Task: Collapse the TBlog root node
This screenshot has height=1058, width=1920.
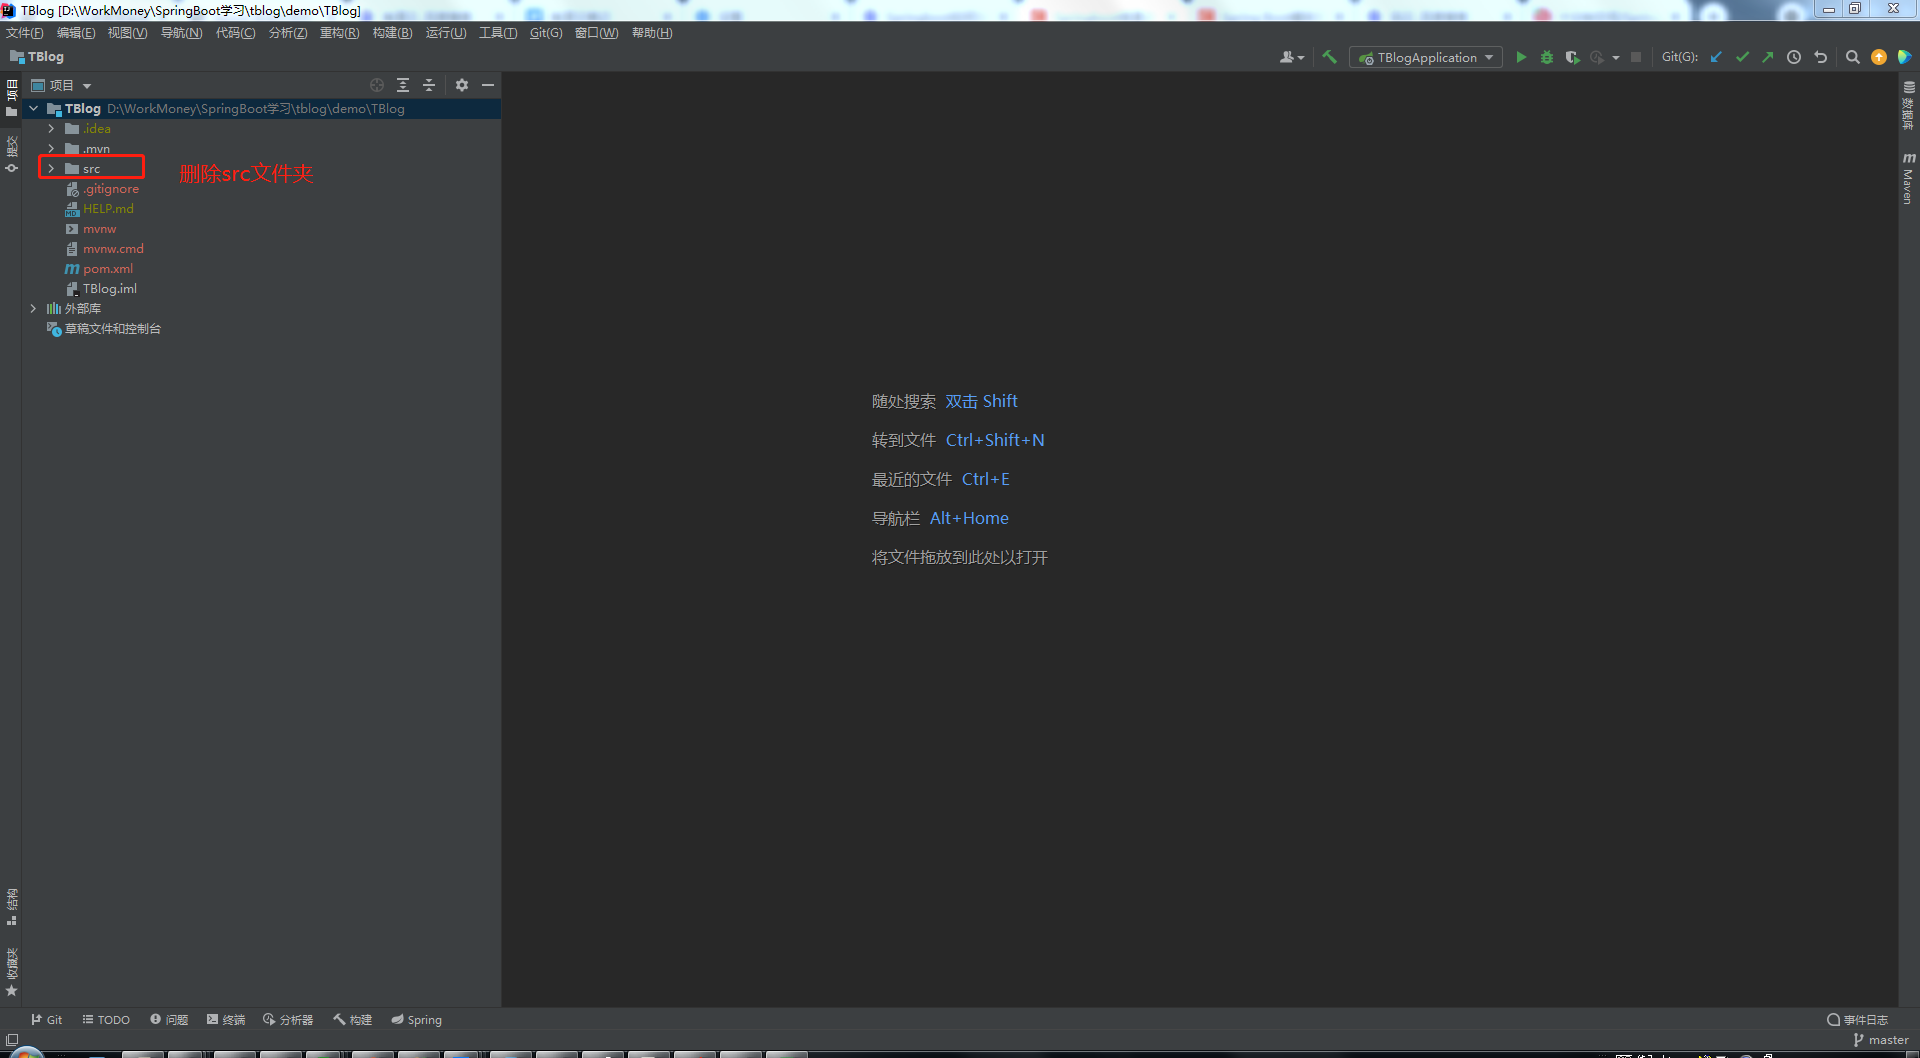Action: [34, 109]
